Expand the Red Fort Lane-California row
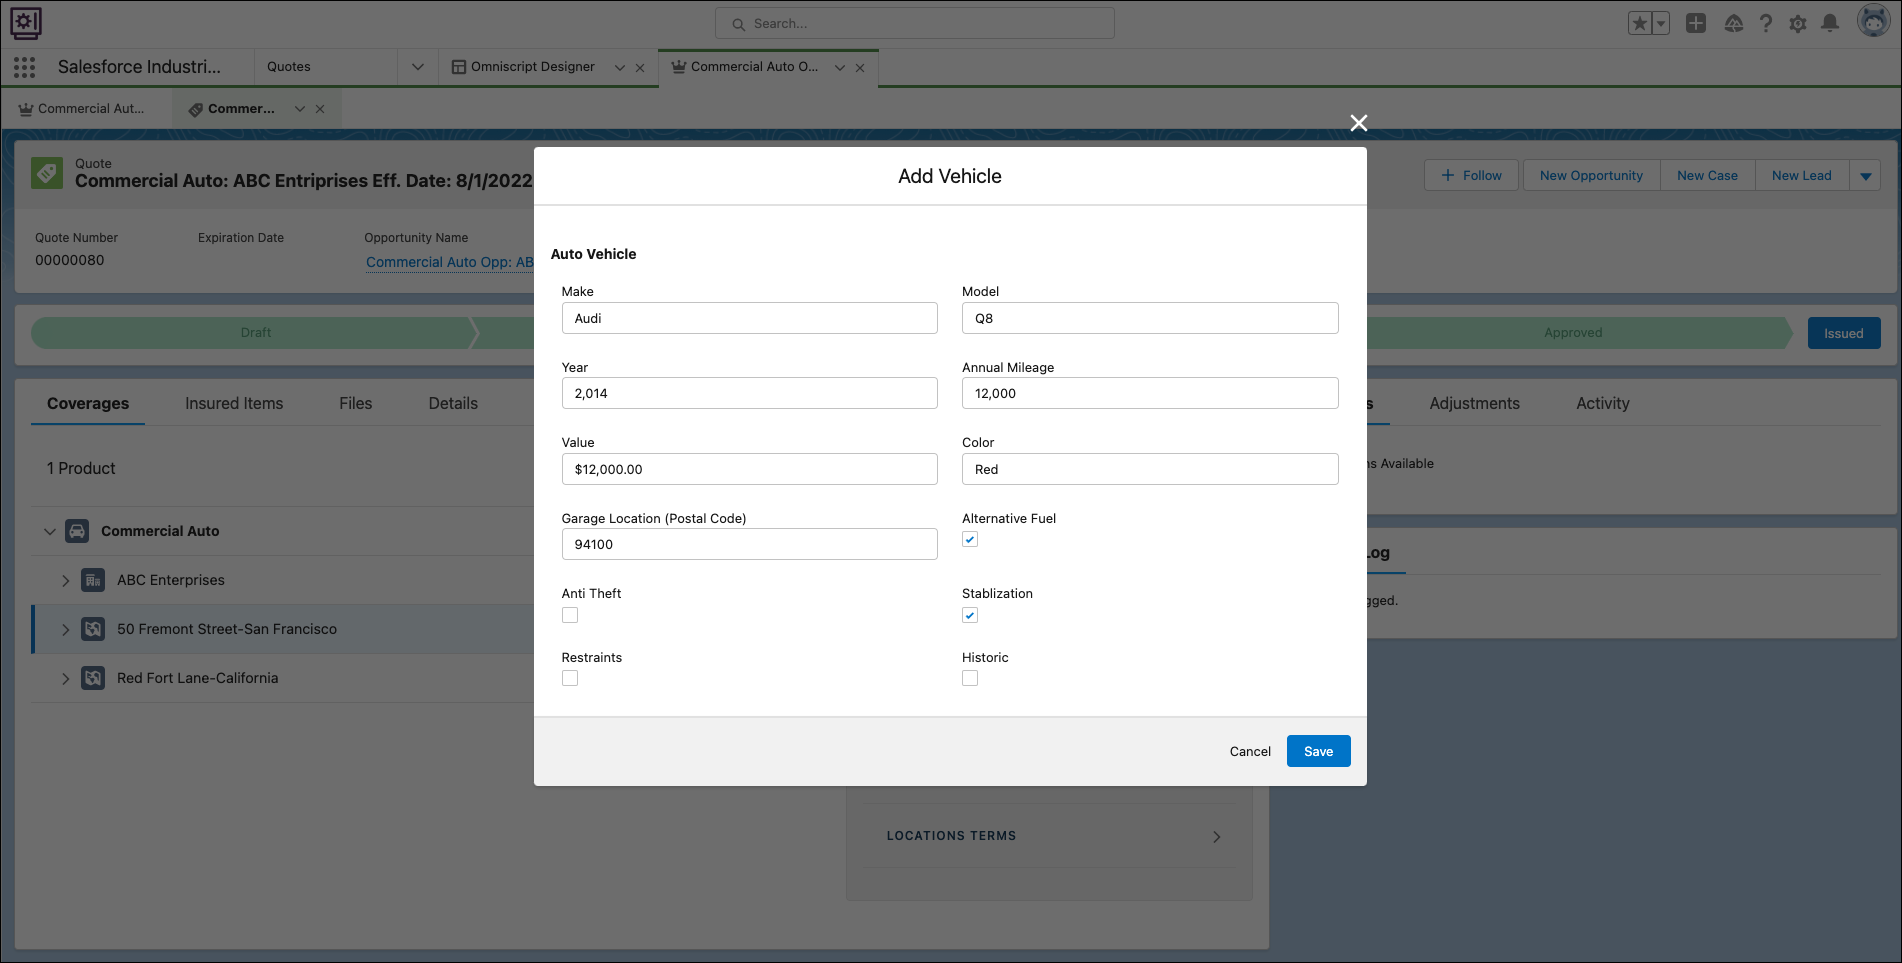Screen dimensions: 1902x963 tap(65, 678)
